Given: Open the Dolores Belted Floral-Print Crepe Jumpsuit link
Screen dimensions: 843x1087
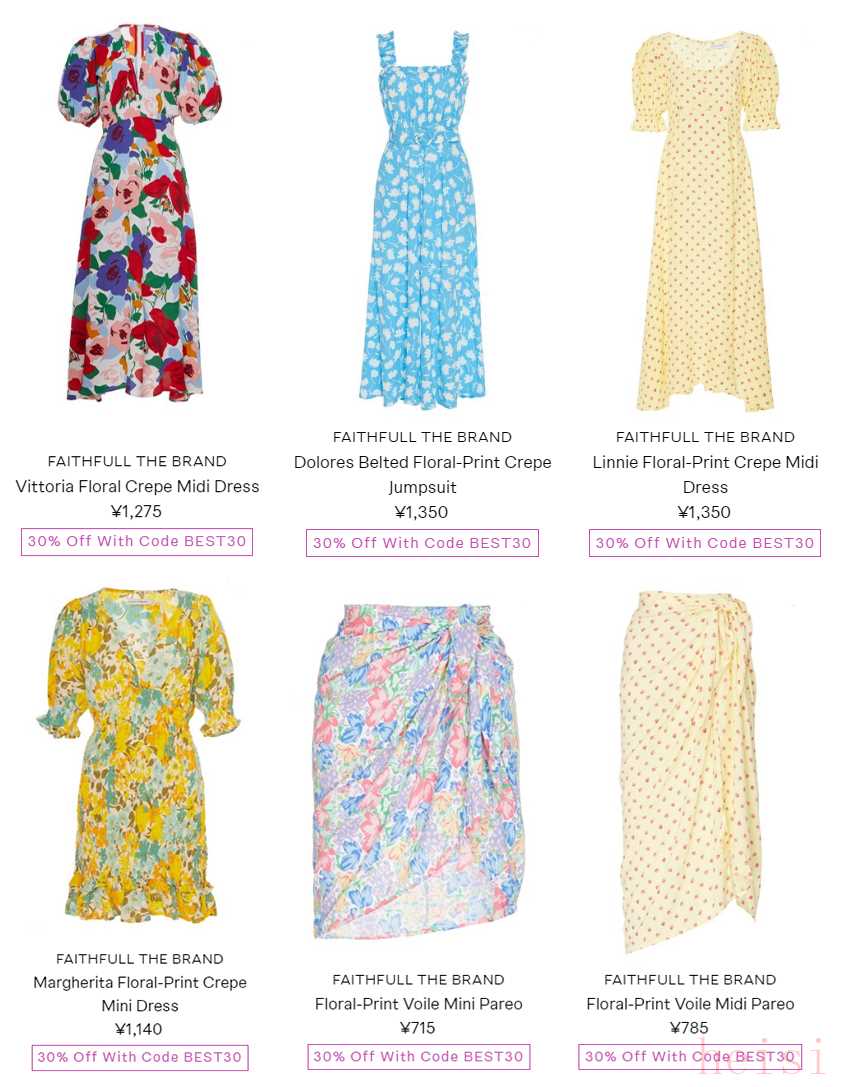Looking at the screenshot, I should (x=422, y=475).
